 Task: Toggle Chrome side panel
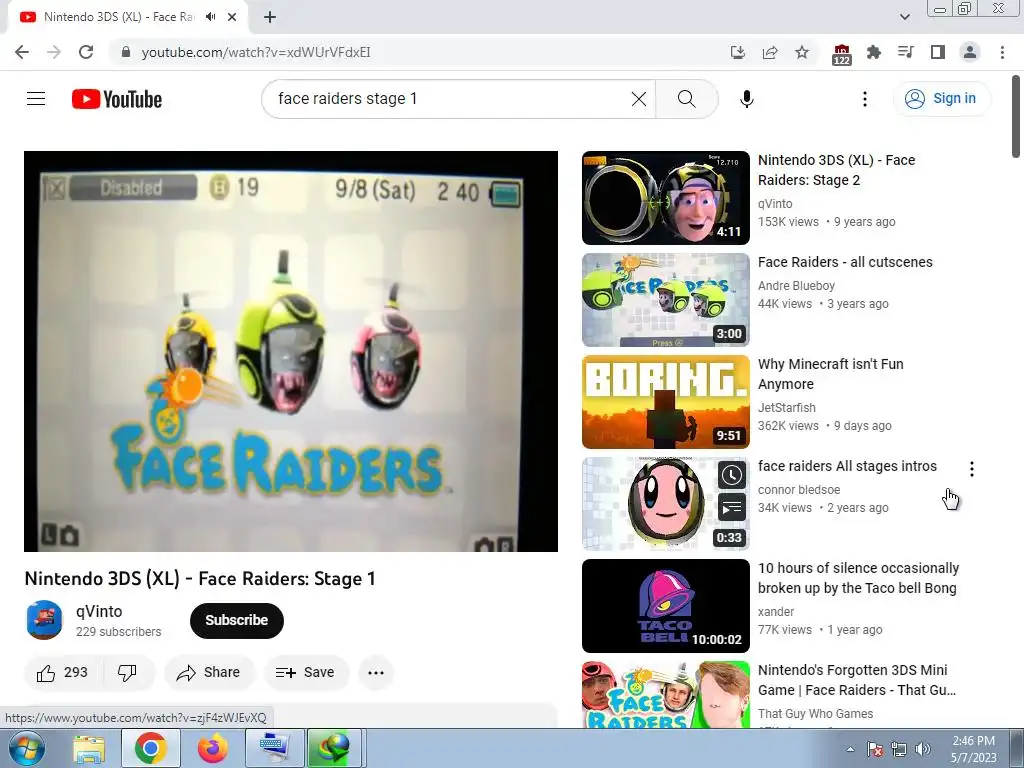(938, 52)
